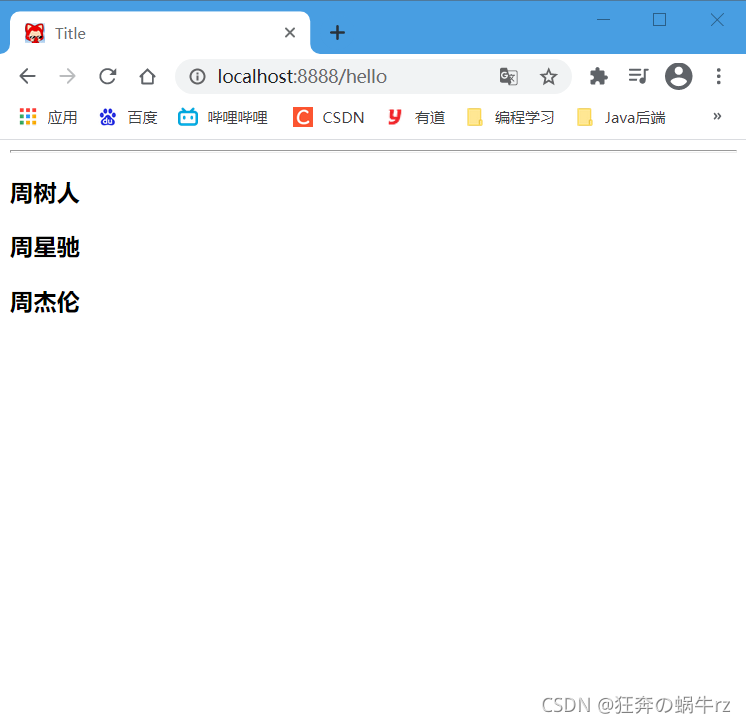Expand the 编程学习 bookmark folder
This screenshot has width=746, height=723.
[511, 117]
